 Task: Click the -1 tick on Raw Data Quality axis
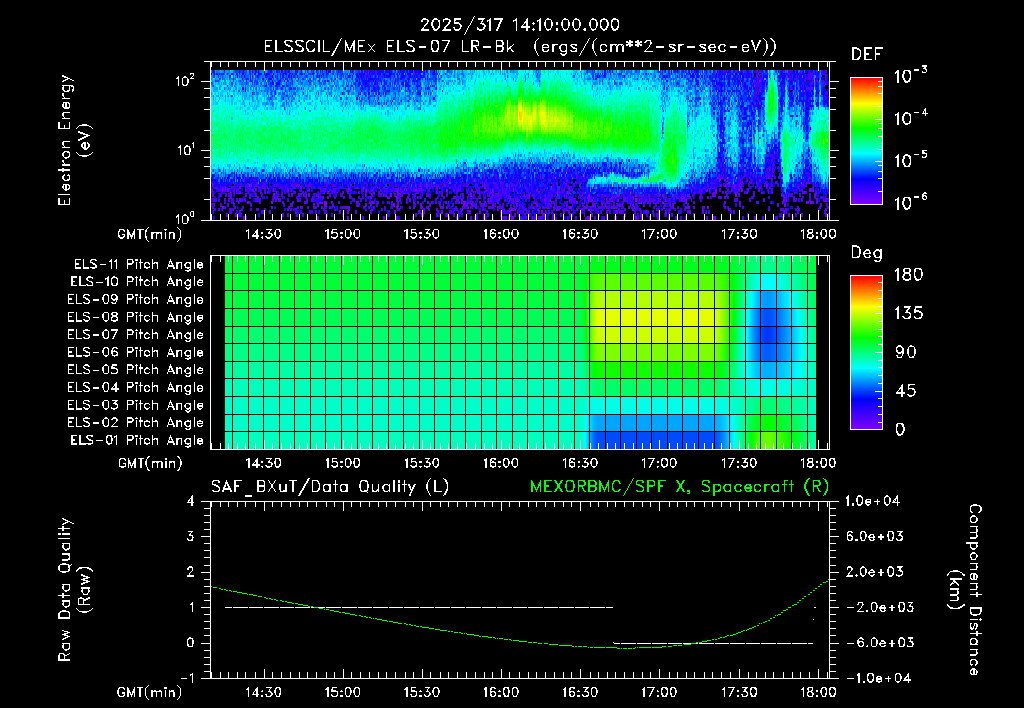click(x=187, y=678)
